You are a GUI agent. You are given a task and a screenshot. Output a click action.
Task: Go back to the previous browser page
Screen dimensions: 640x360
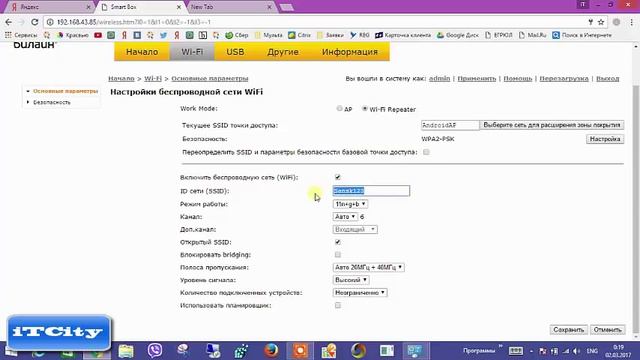[9, 22]
